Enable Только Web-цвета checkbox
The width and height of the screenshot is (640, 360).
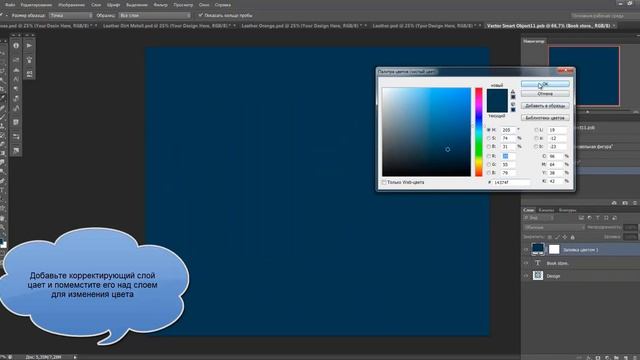click(x=384, y=182)
